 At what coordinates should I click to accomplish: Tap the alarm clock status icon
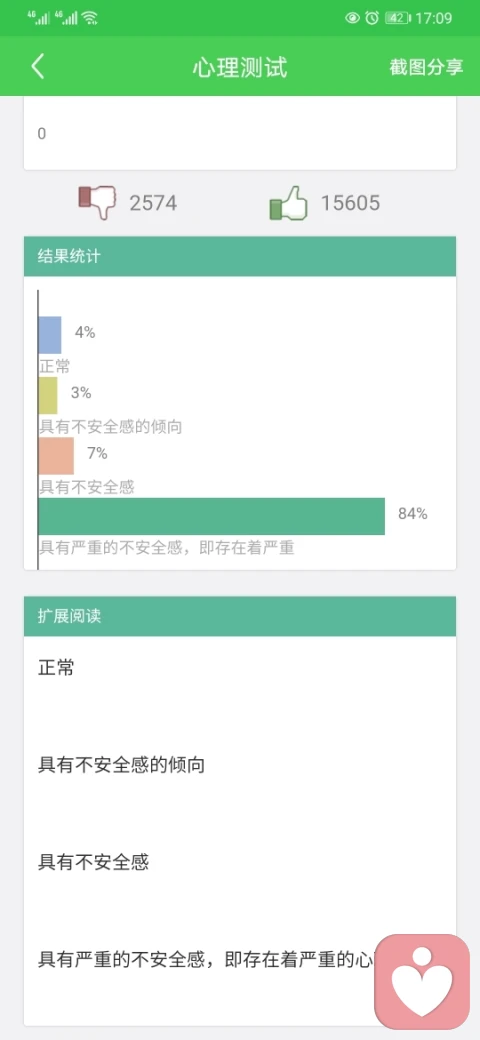(372, 18)
